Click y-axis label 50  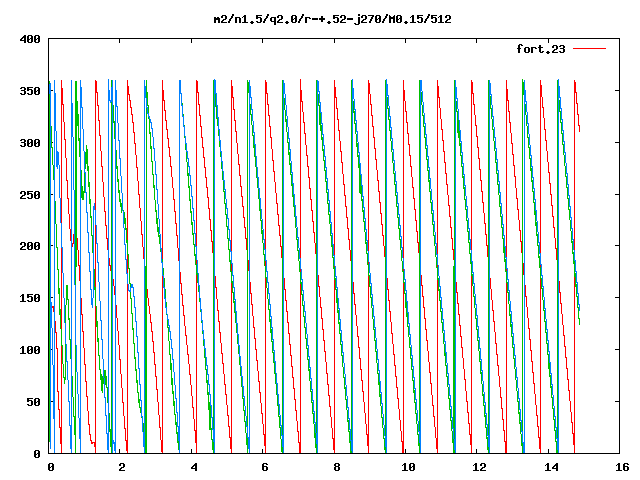(x=33, y=402)
